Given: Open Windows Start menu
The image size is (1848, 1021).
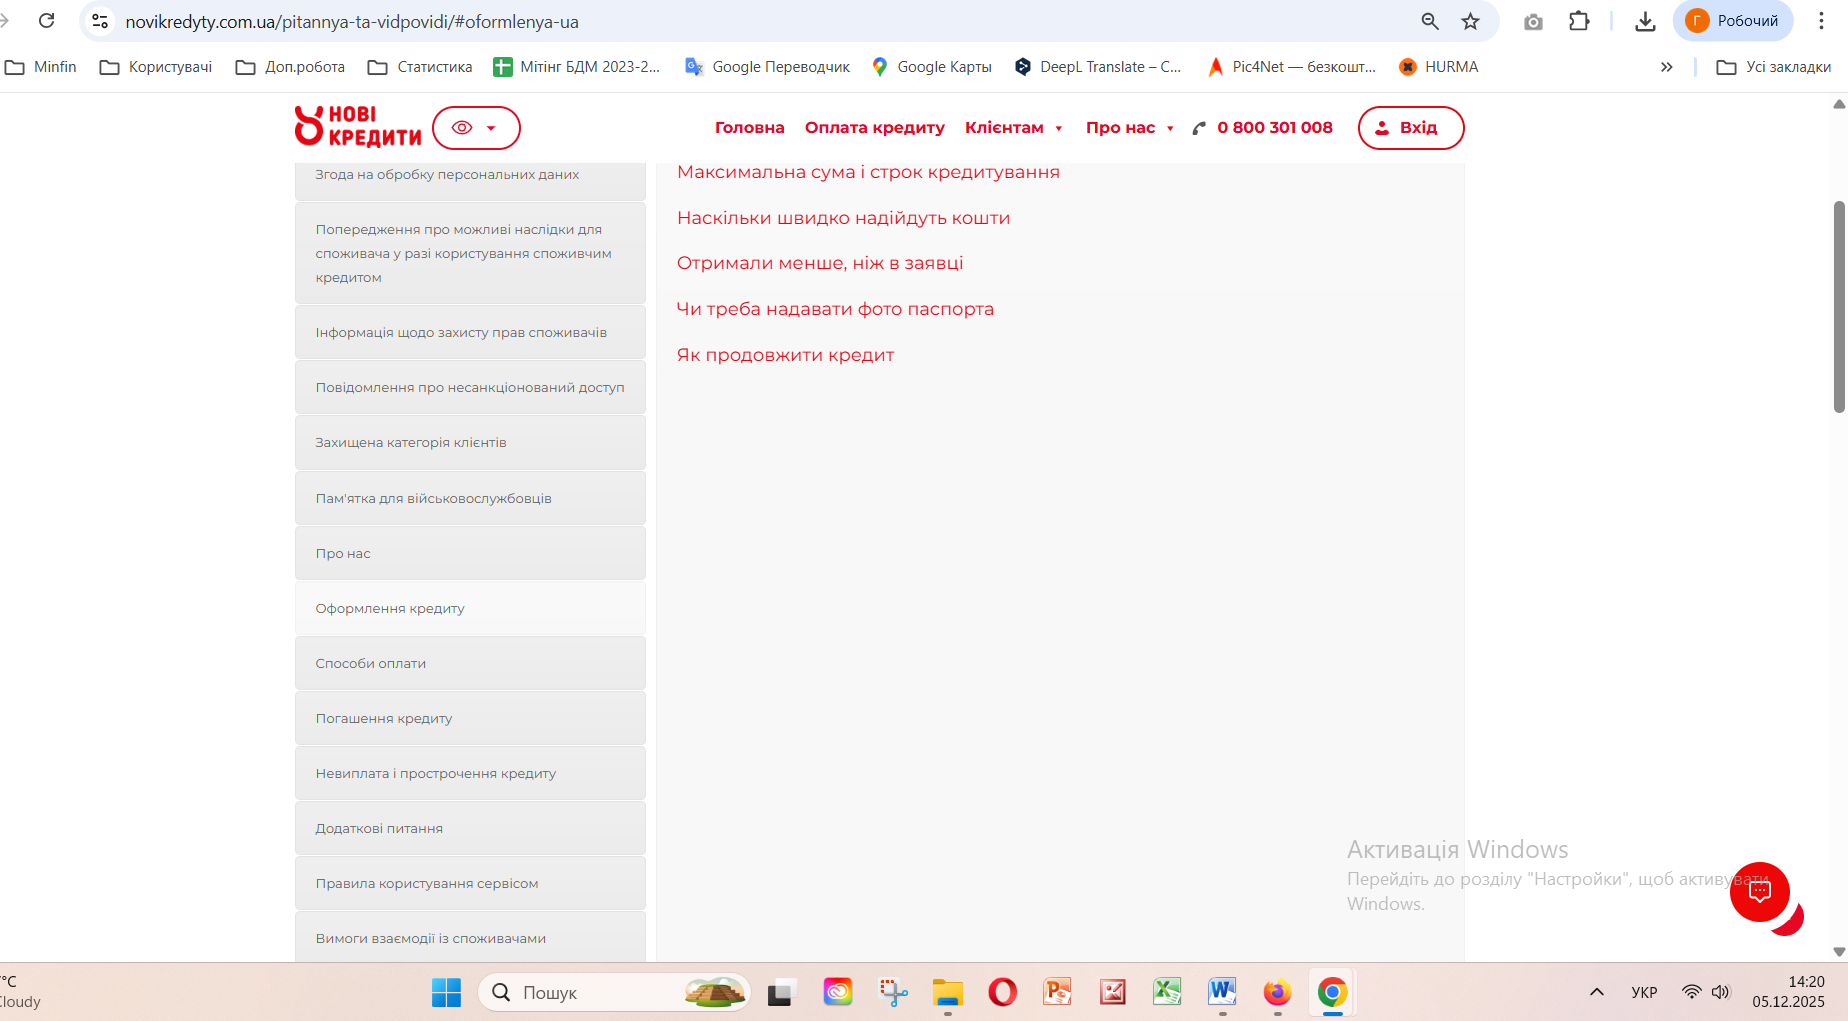Looking at the screenshot, I should click(446, 992).
